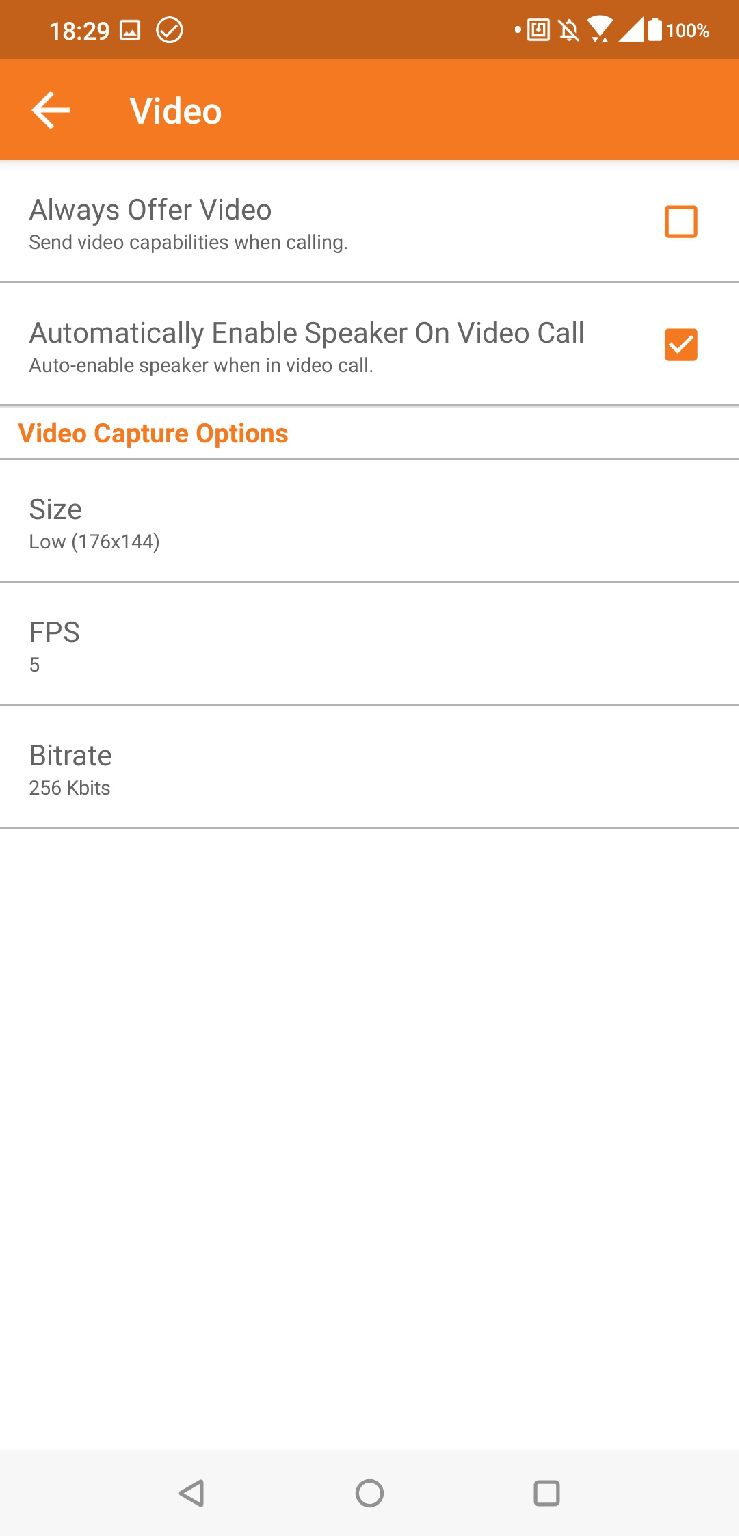Tap the 18:29 clock in status bar

click(x=79, y=31)
